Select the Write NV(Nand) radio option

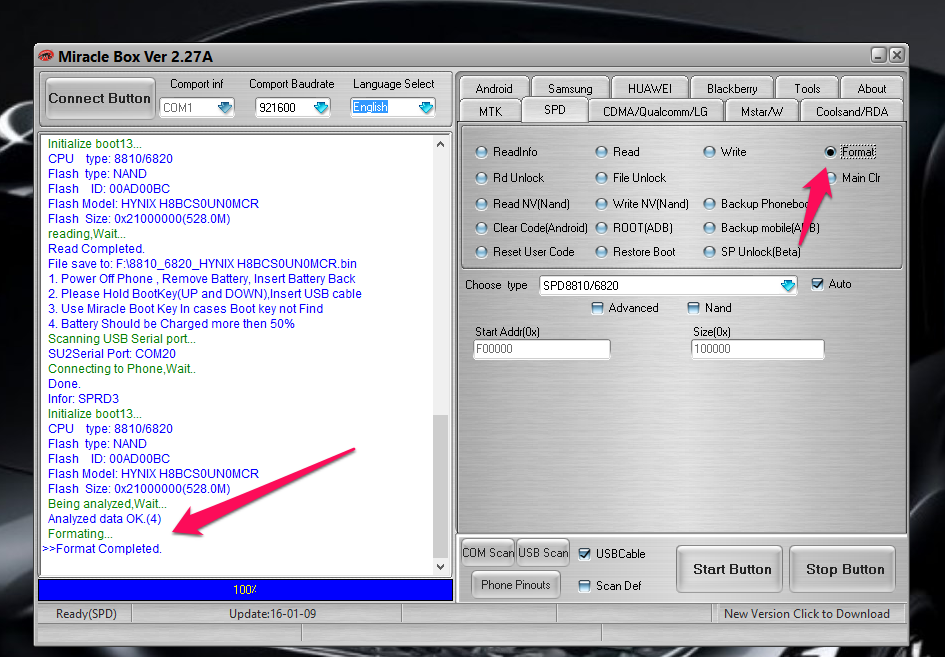point(601,204)
